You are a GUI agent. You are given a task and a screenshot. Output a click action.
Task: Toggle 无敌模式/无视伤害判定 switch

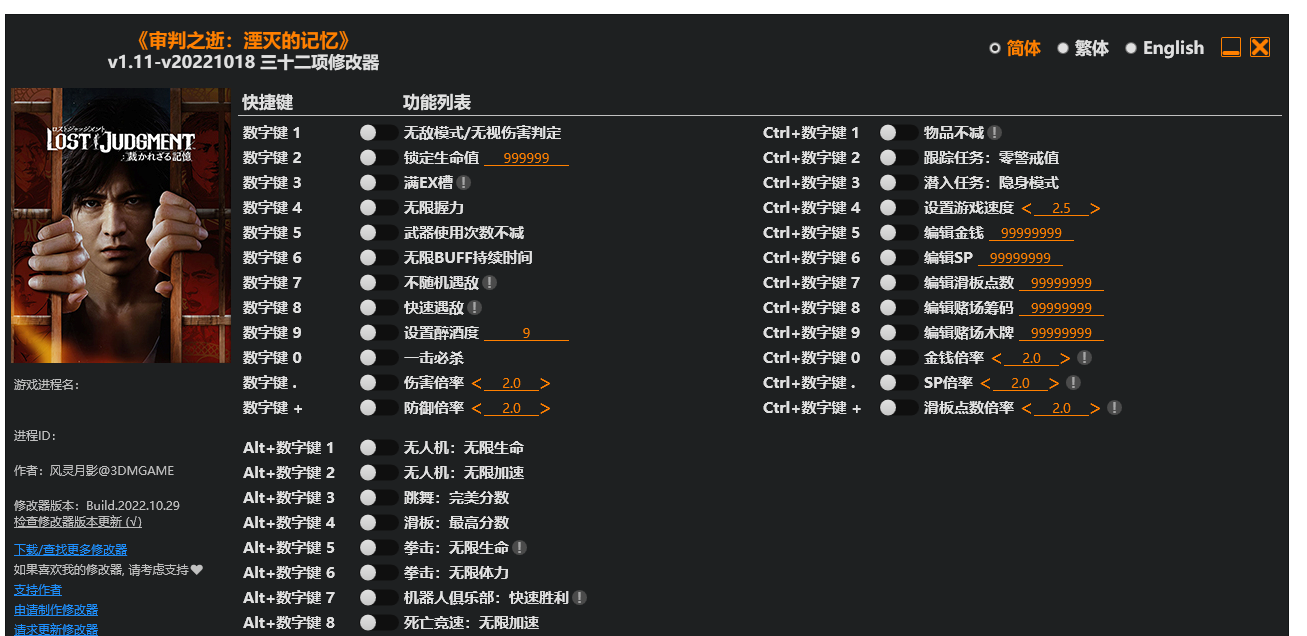(x=378, y=133)
